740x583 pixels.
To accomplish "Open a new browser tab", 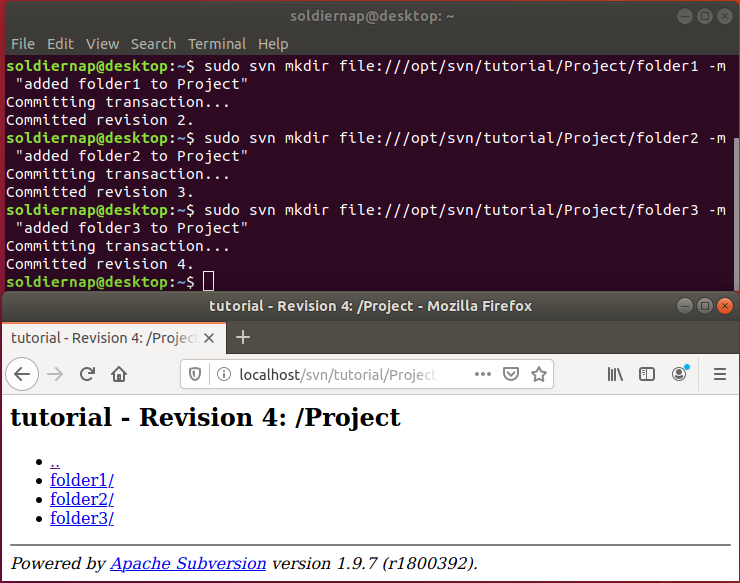I will pos(242,337).
